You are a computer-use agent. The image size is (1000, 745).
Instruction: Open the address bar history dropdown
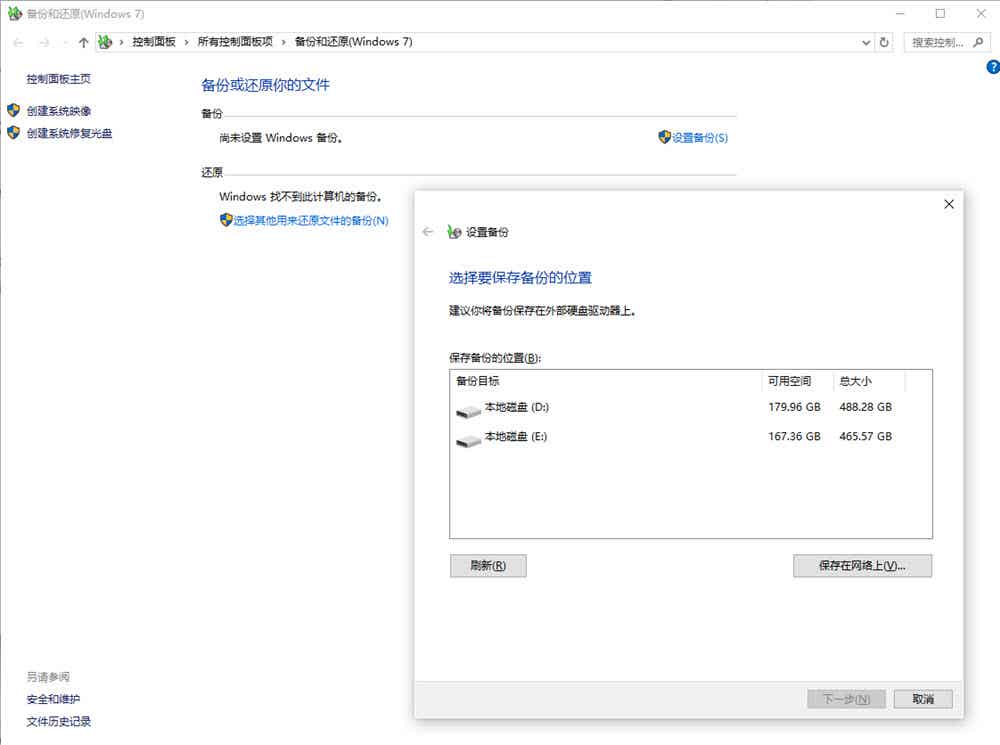coord(866,42)
